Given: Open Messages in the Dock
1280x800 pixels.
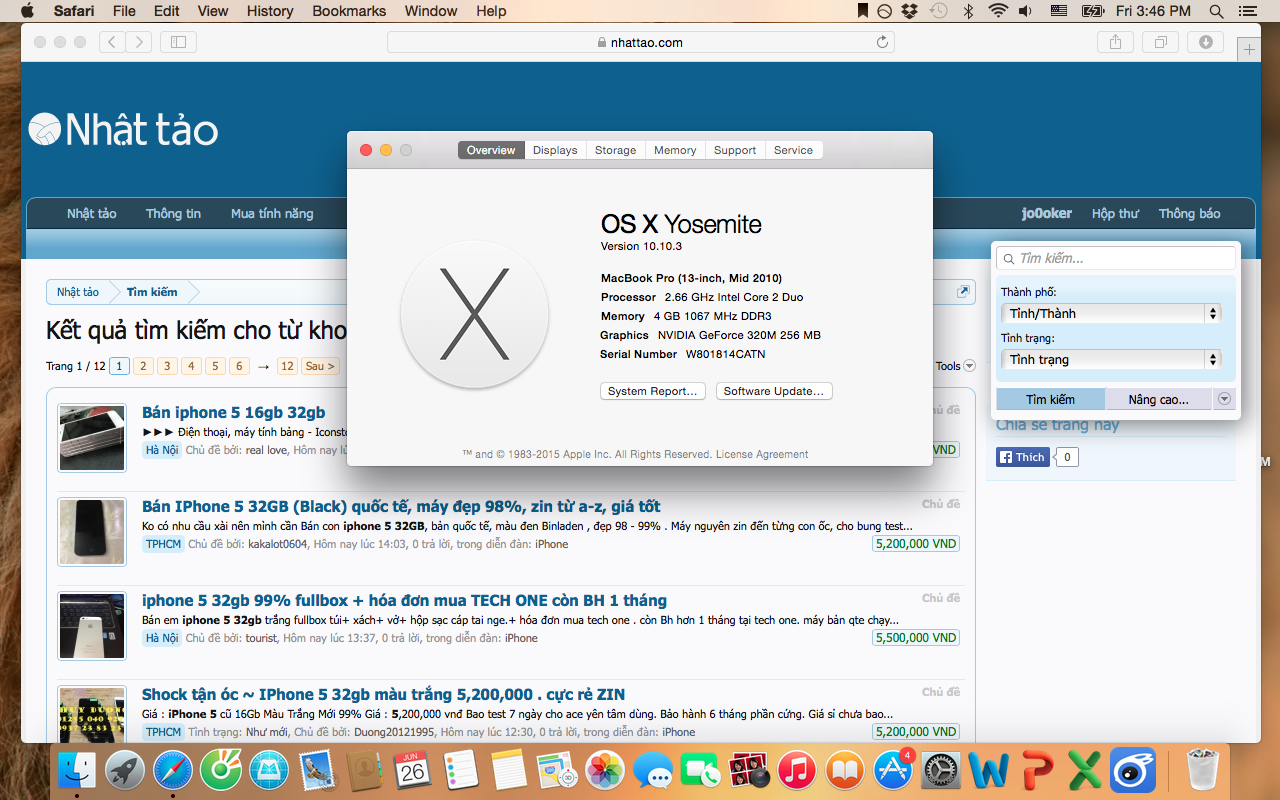Looking at the screenshot, I should click(x=653, y=770).
